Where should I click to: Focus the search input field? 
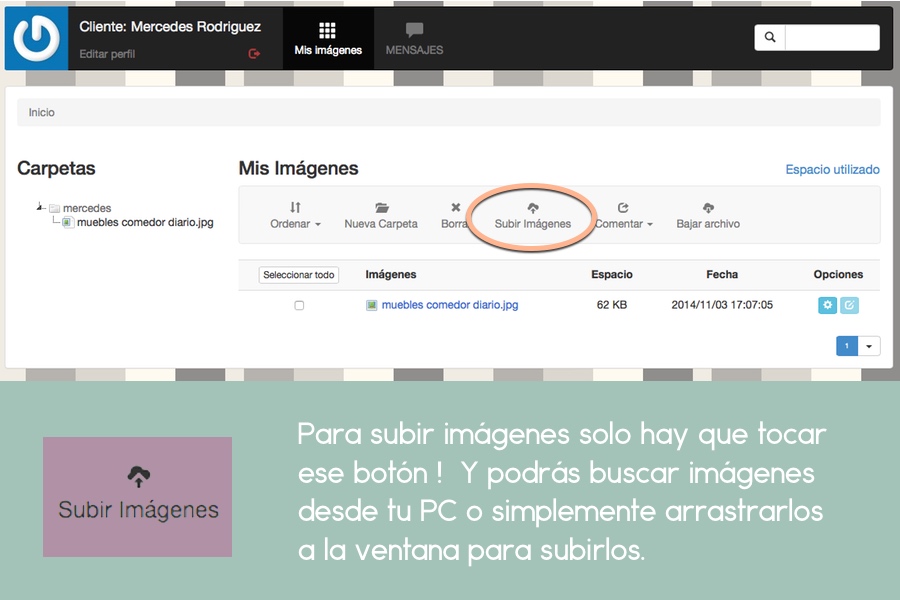[832, 37]
